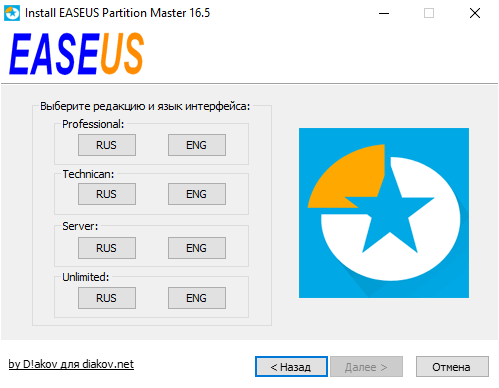Go back with the Назад button
Screen dimensions: 499x388
point(291,367)
